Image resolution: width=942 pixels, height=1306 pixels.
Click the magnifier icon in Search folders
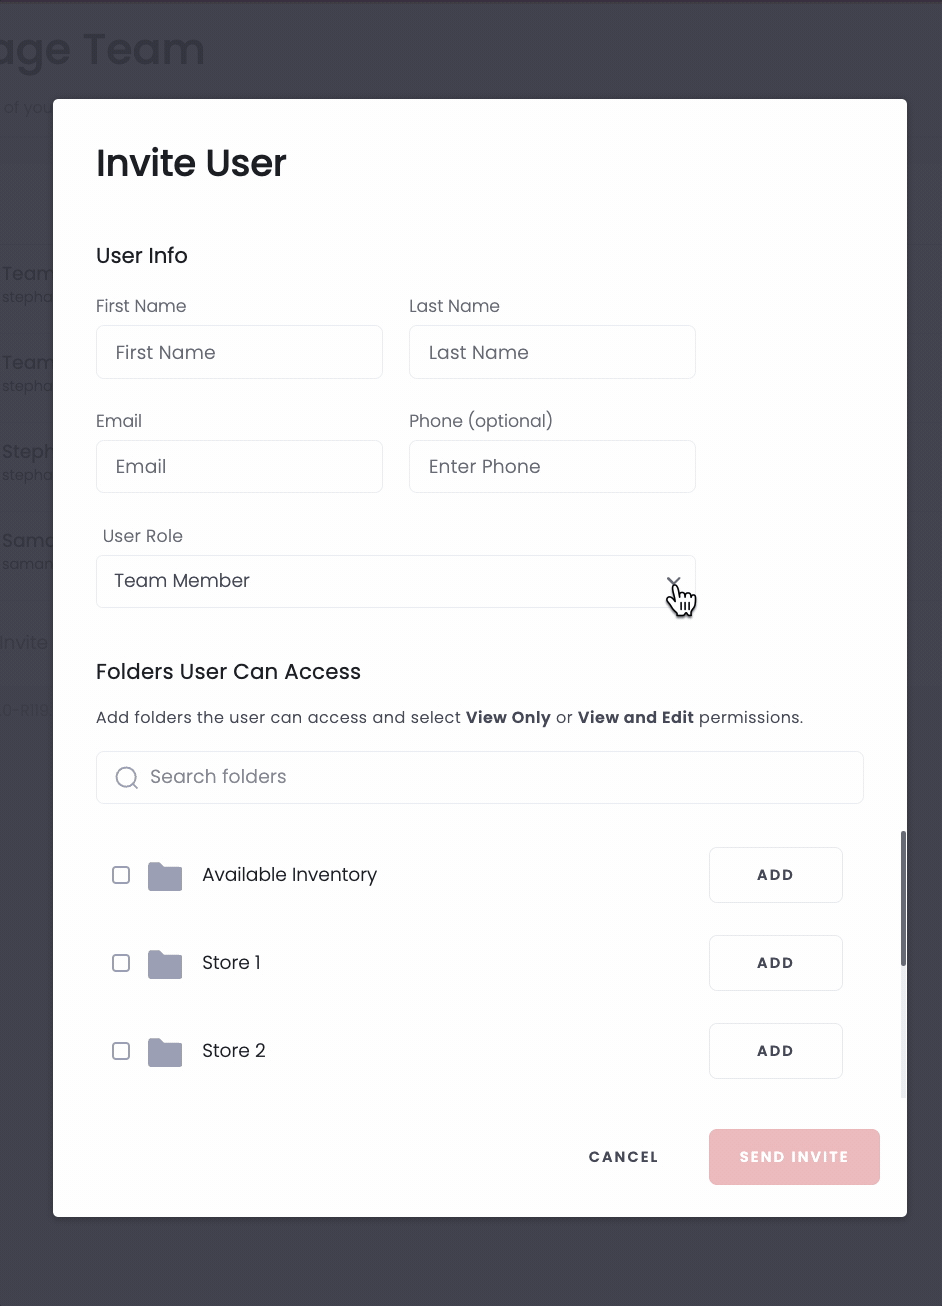click(127, 778)
